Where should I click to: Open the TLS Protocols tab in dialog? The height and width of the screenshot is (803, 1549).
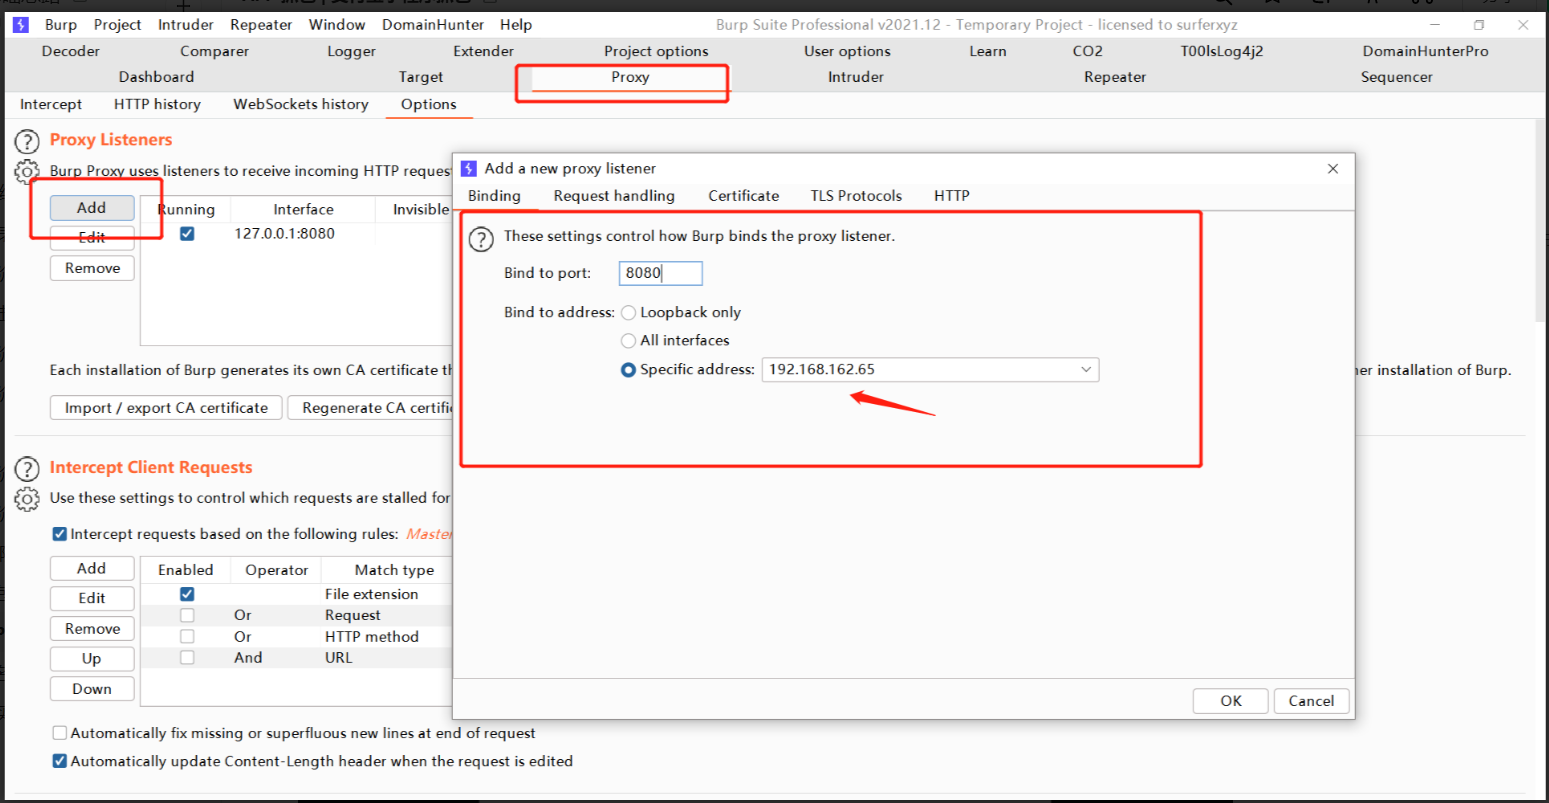coord(856,196)
